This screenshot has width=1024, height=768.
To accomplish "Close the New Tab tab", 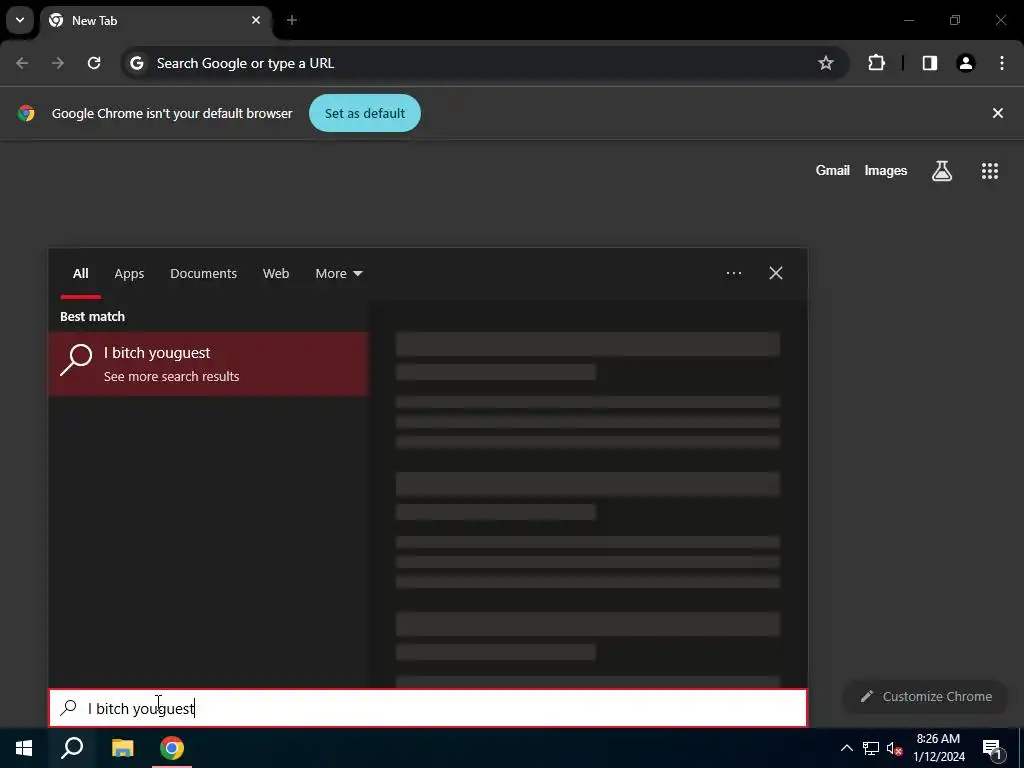I will 256,20.
